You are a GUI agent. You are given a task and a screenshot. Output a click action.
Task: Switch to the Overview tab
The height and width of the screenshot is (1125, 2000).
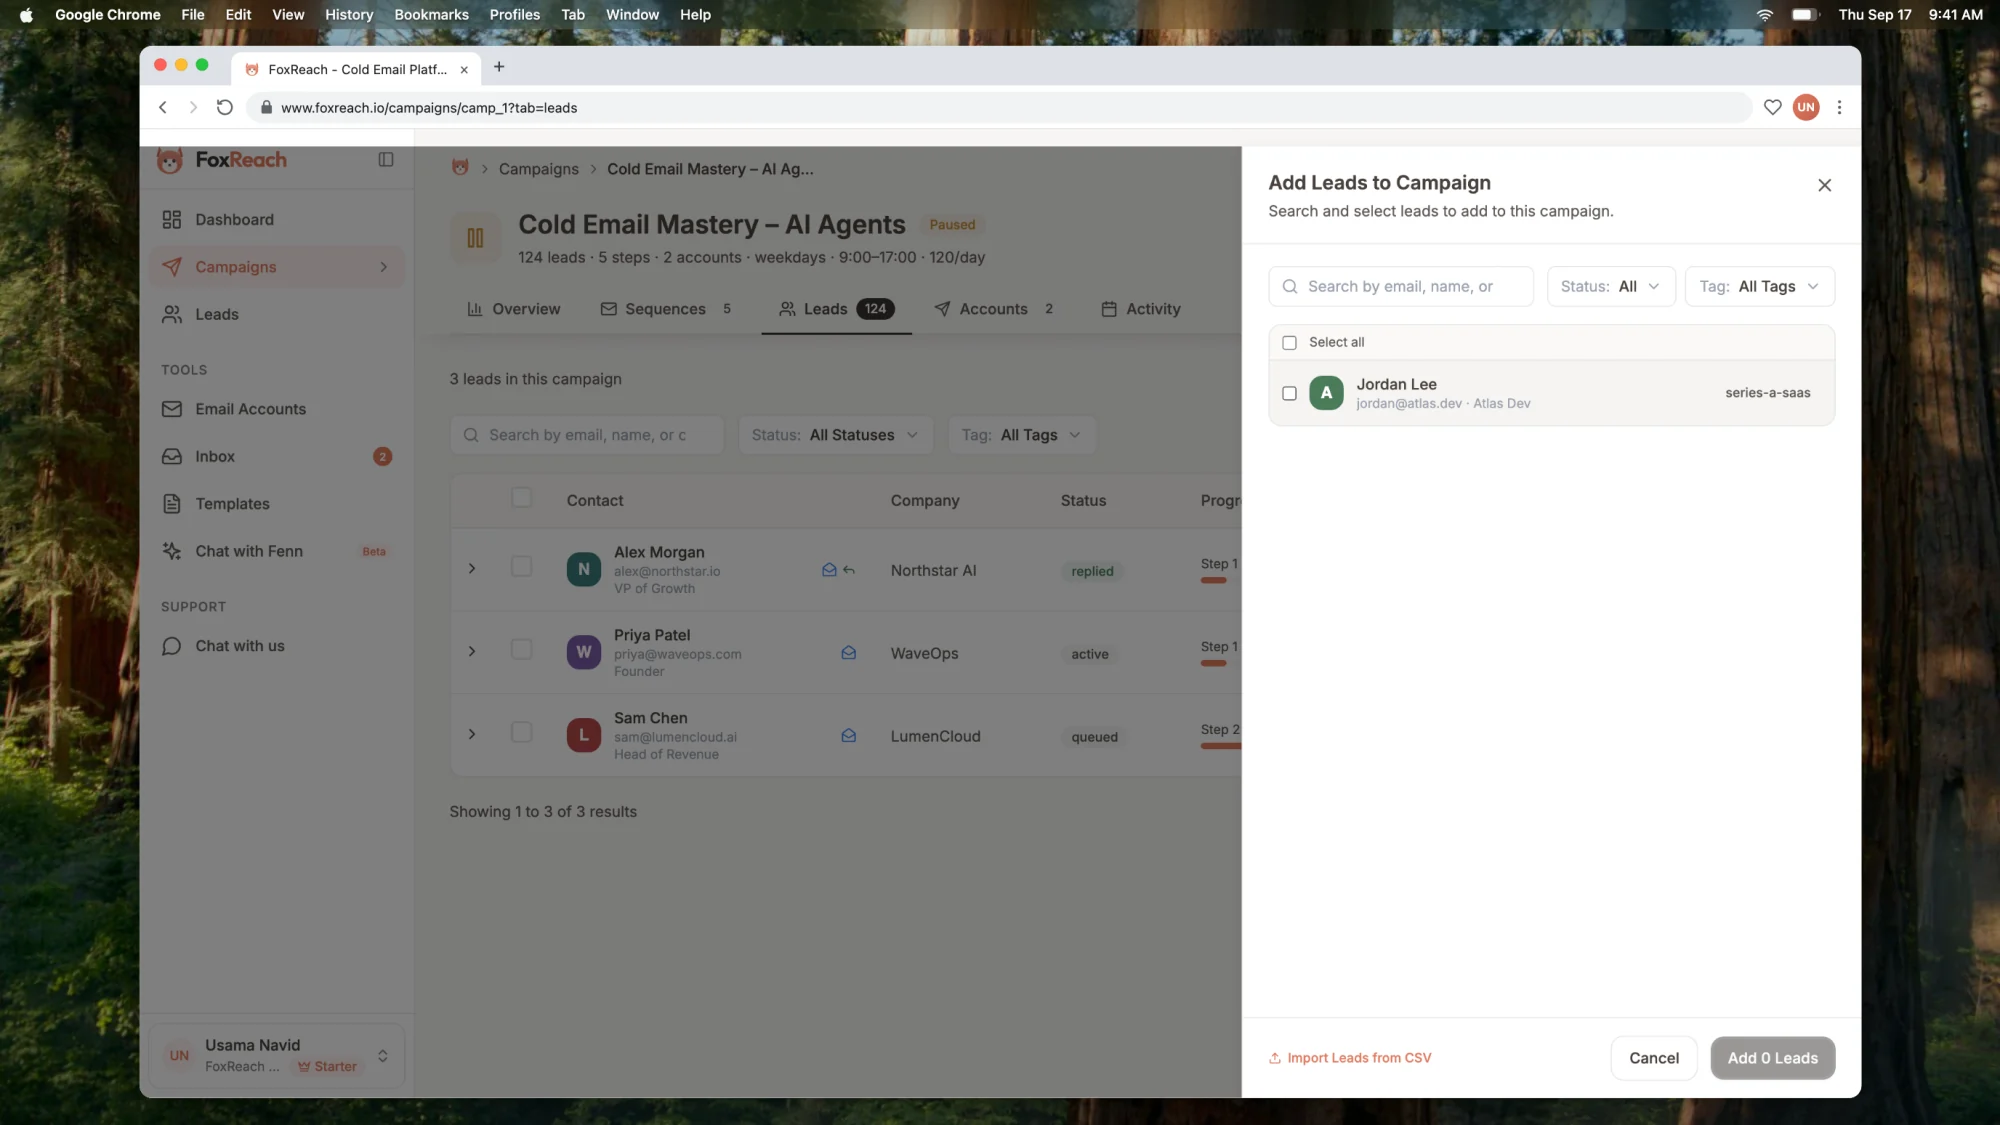(x=514, y=309)
